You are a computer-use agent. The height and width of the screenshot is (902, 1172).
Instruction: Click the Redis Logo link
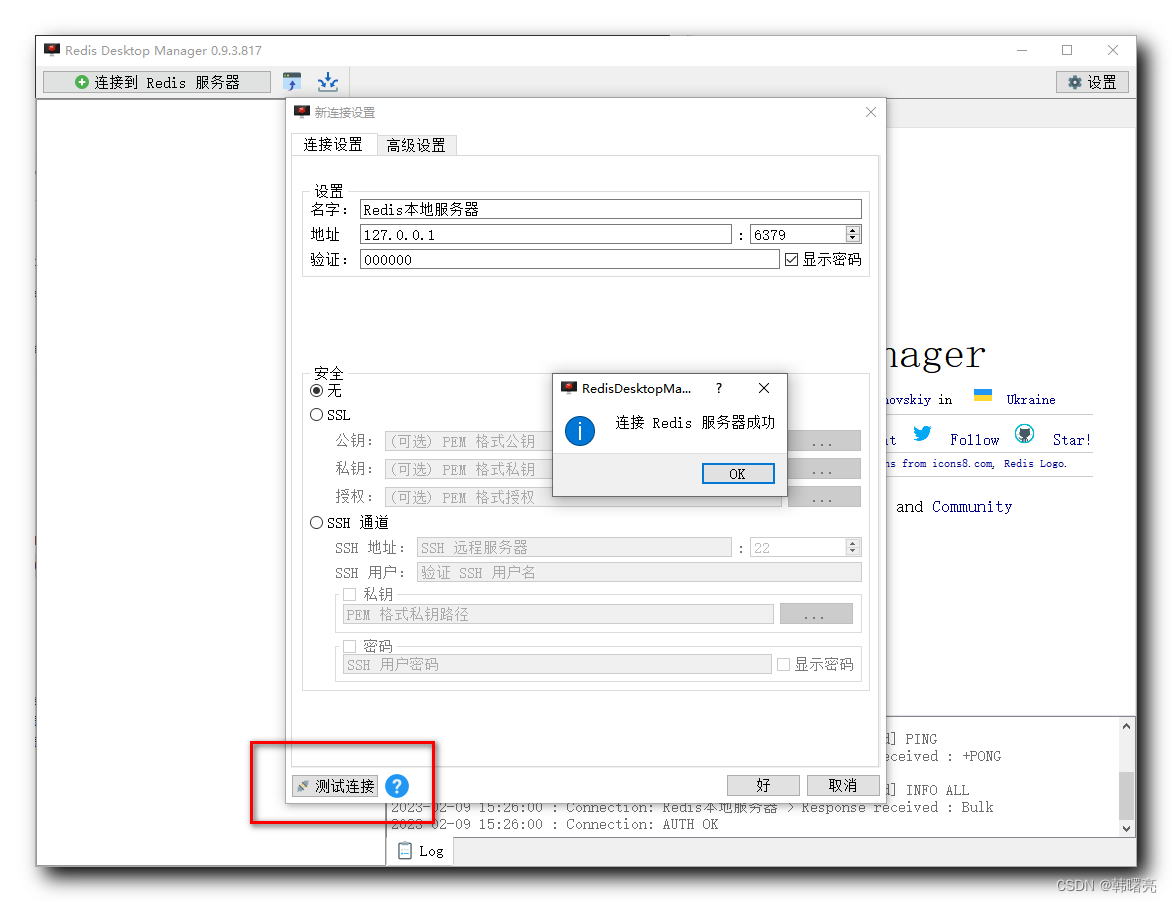pyautogui.click(x=1035, y=463)
